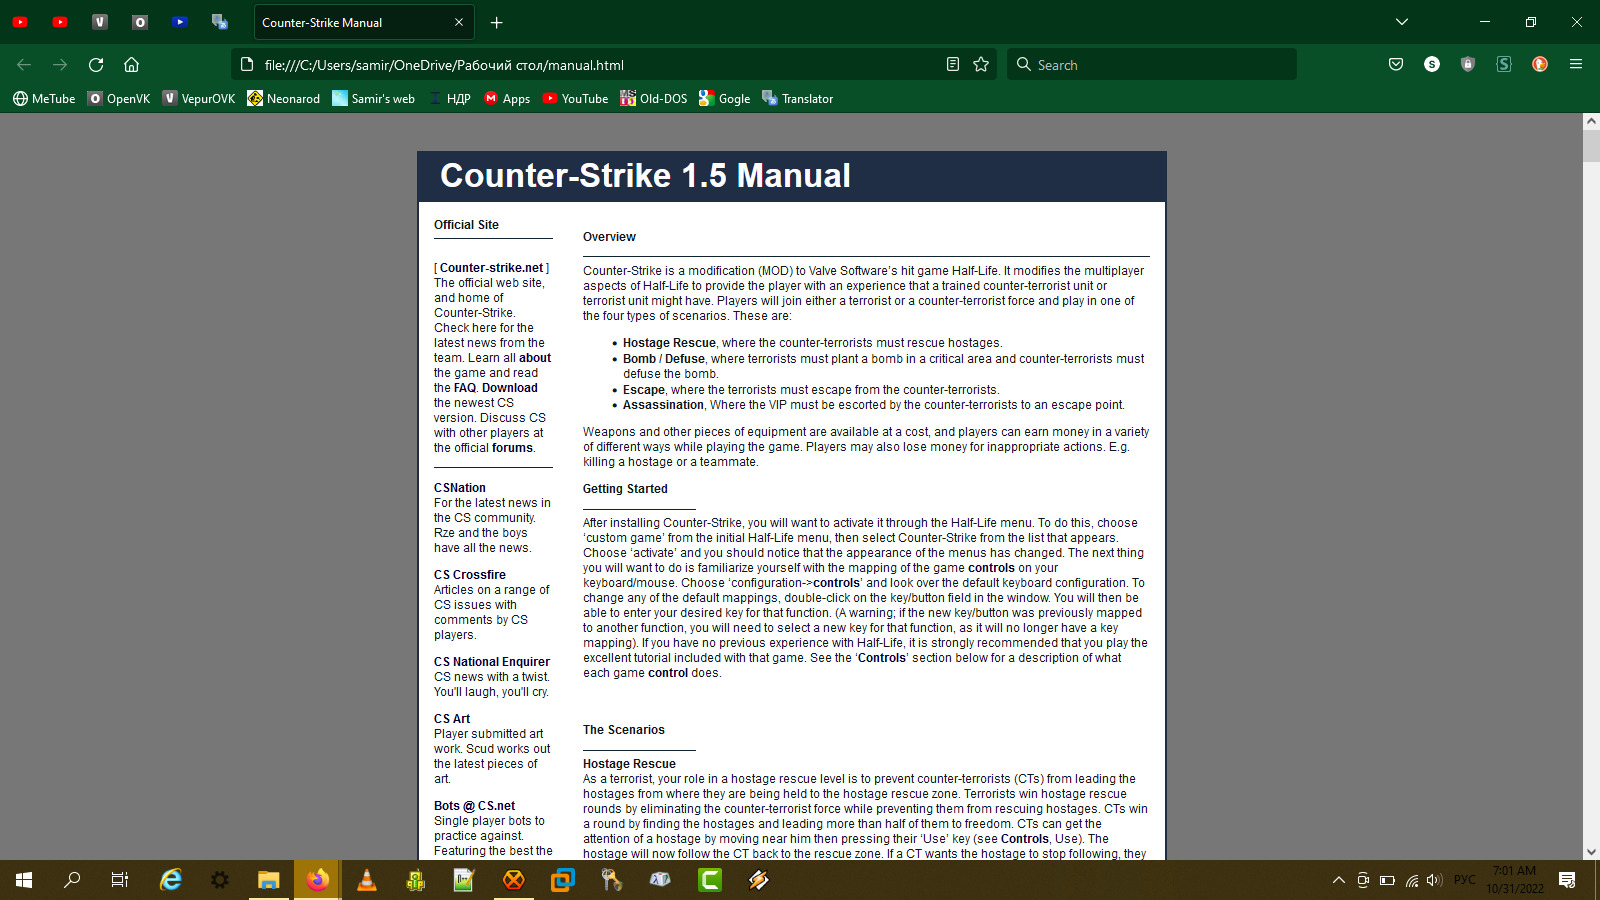
Task: Visit the CSNation link
Action: tap(460, 488)
